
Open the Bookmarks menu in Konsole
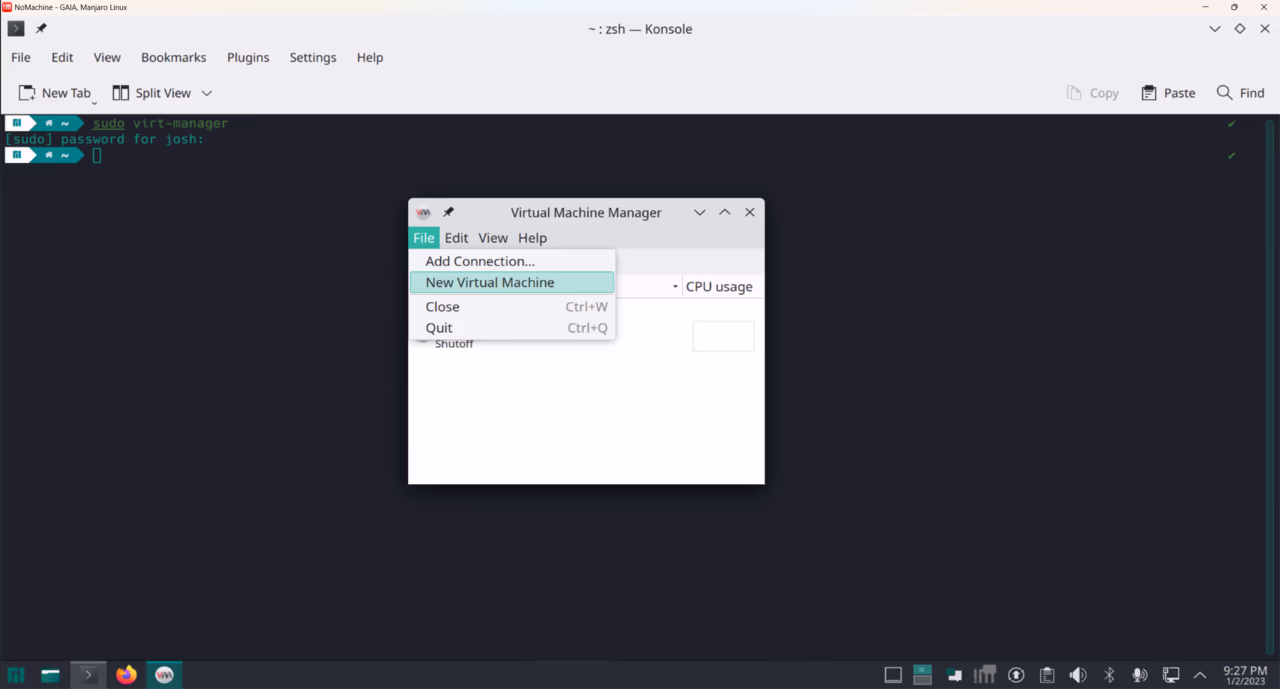(173, 57)
